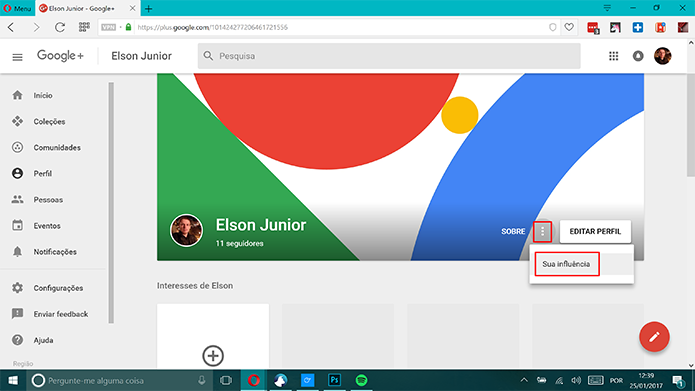Image resolution: width=695 pixels, height=391 pixels.
Task: Open Task View in taskbar
Action: coord(226,380)
